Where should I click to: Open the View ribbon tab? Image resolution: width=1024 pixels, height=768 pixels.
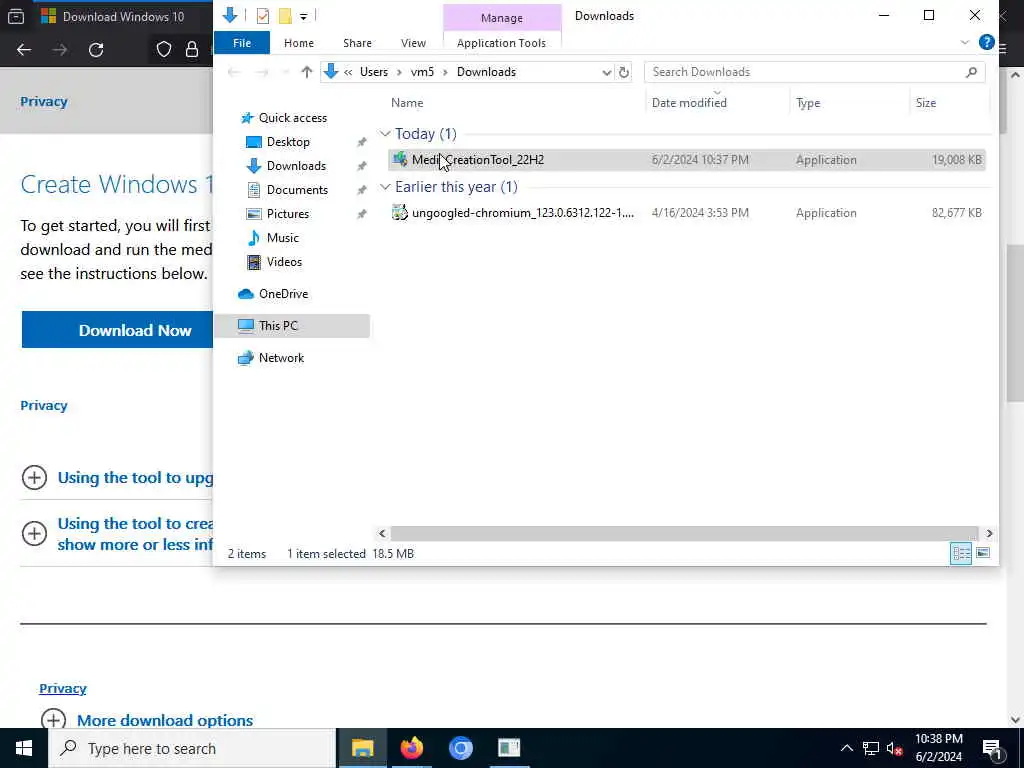point(413,43)
